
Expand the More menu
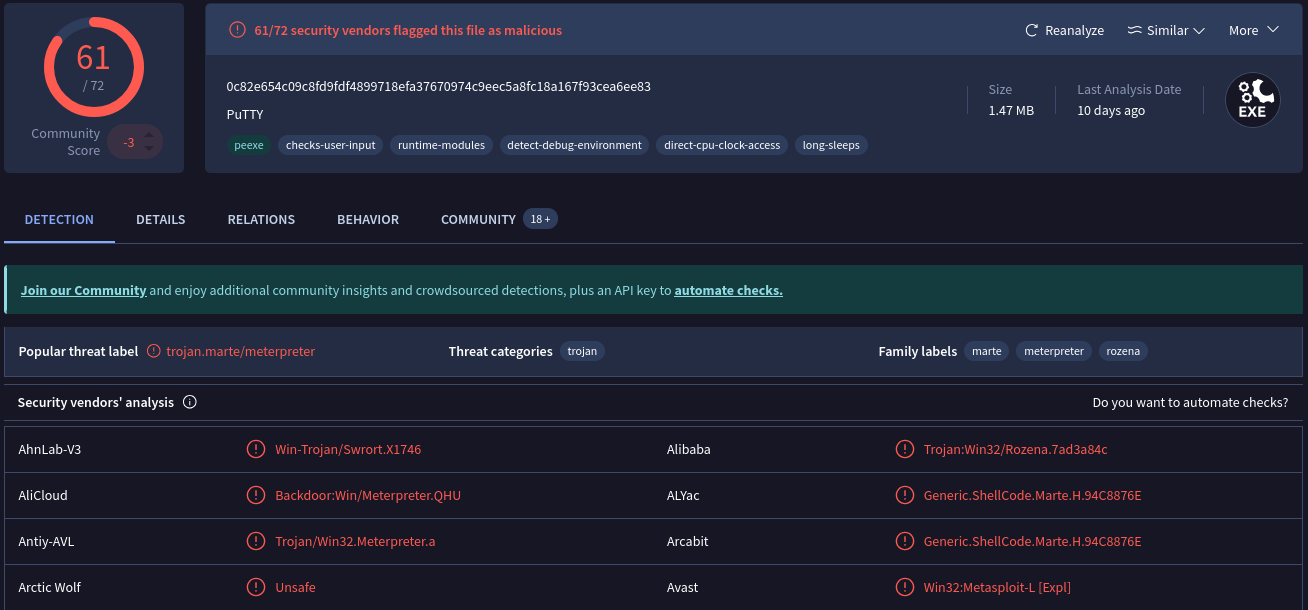[x=1252, y=30]
